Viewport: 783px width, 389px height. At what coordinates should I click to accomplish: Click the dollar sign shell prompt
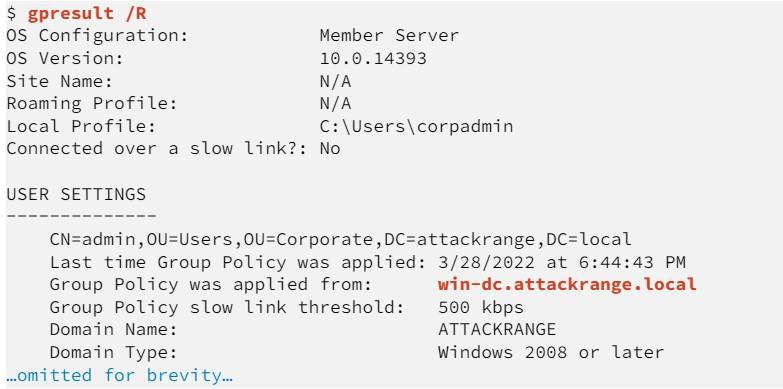[x=11, y=13]
